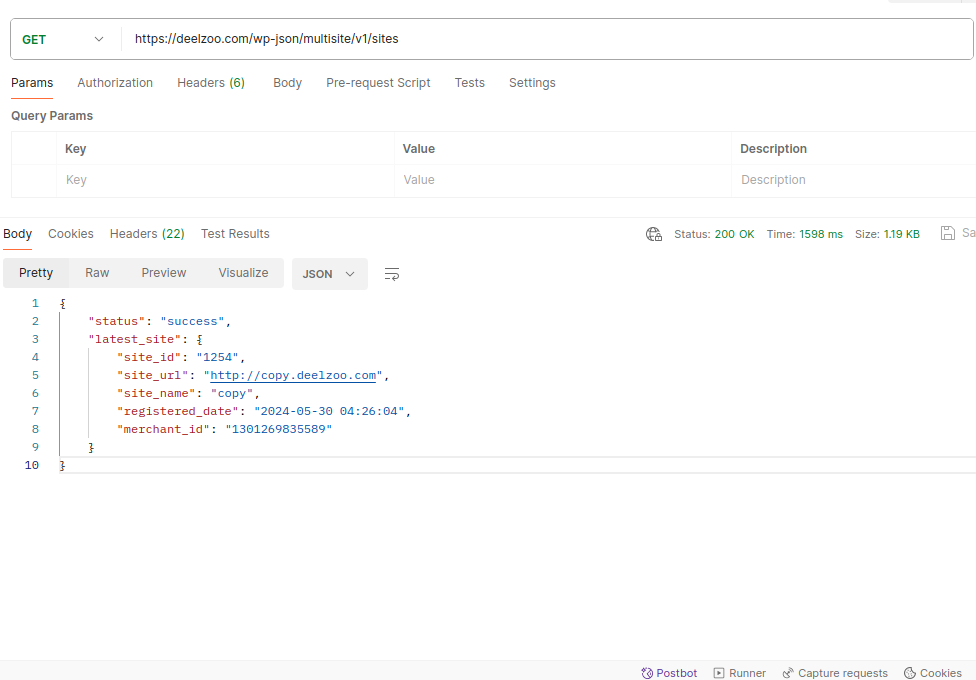Image resolution: width=976 pixels, height=680 pixels.
Task: Switch to the Authorization tab
Action: click(115, 83)
